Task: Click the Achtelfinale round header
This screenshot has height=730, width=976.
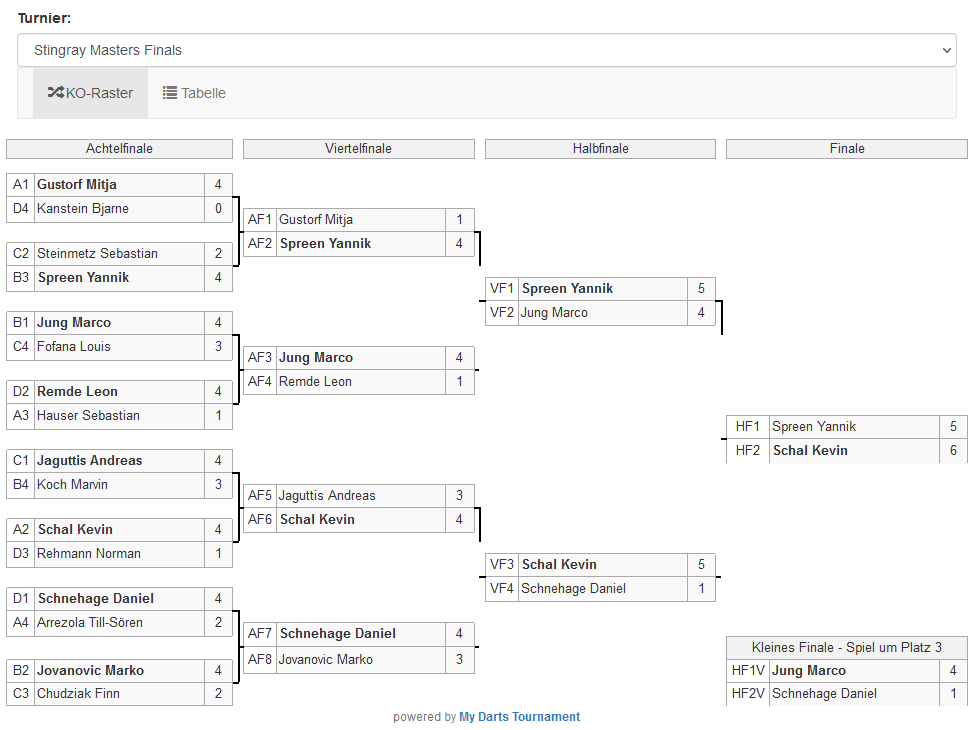Action: click(119, 149)
